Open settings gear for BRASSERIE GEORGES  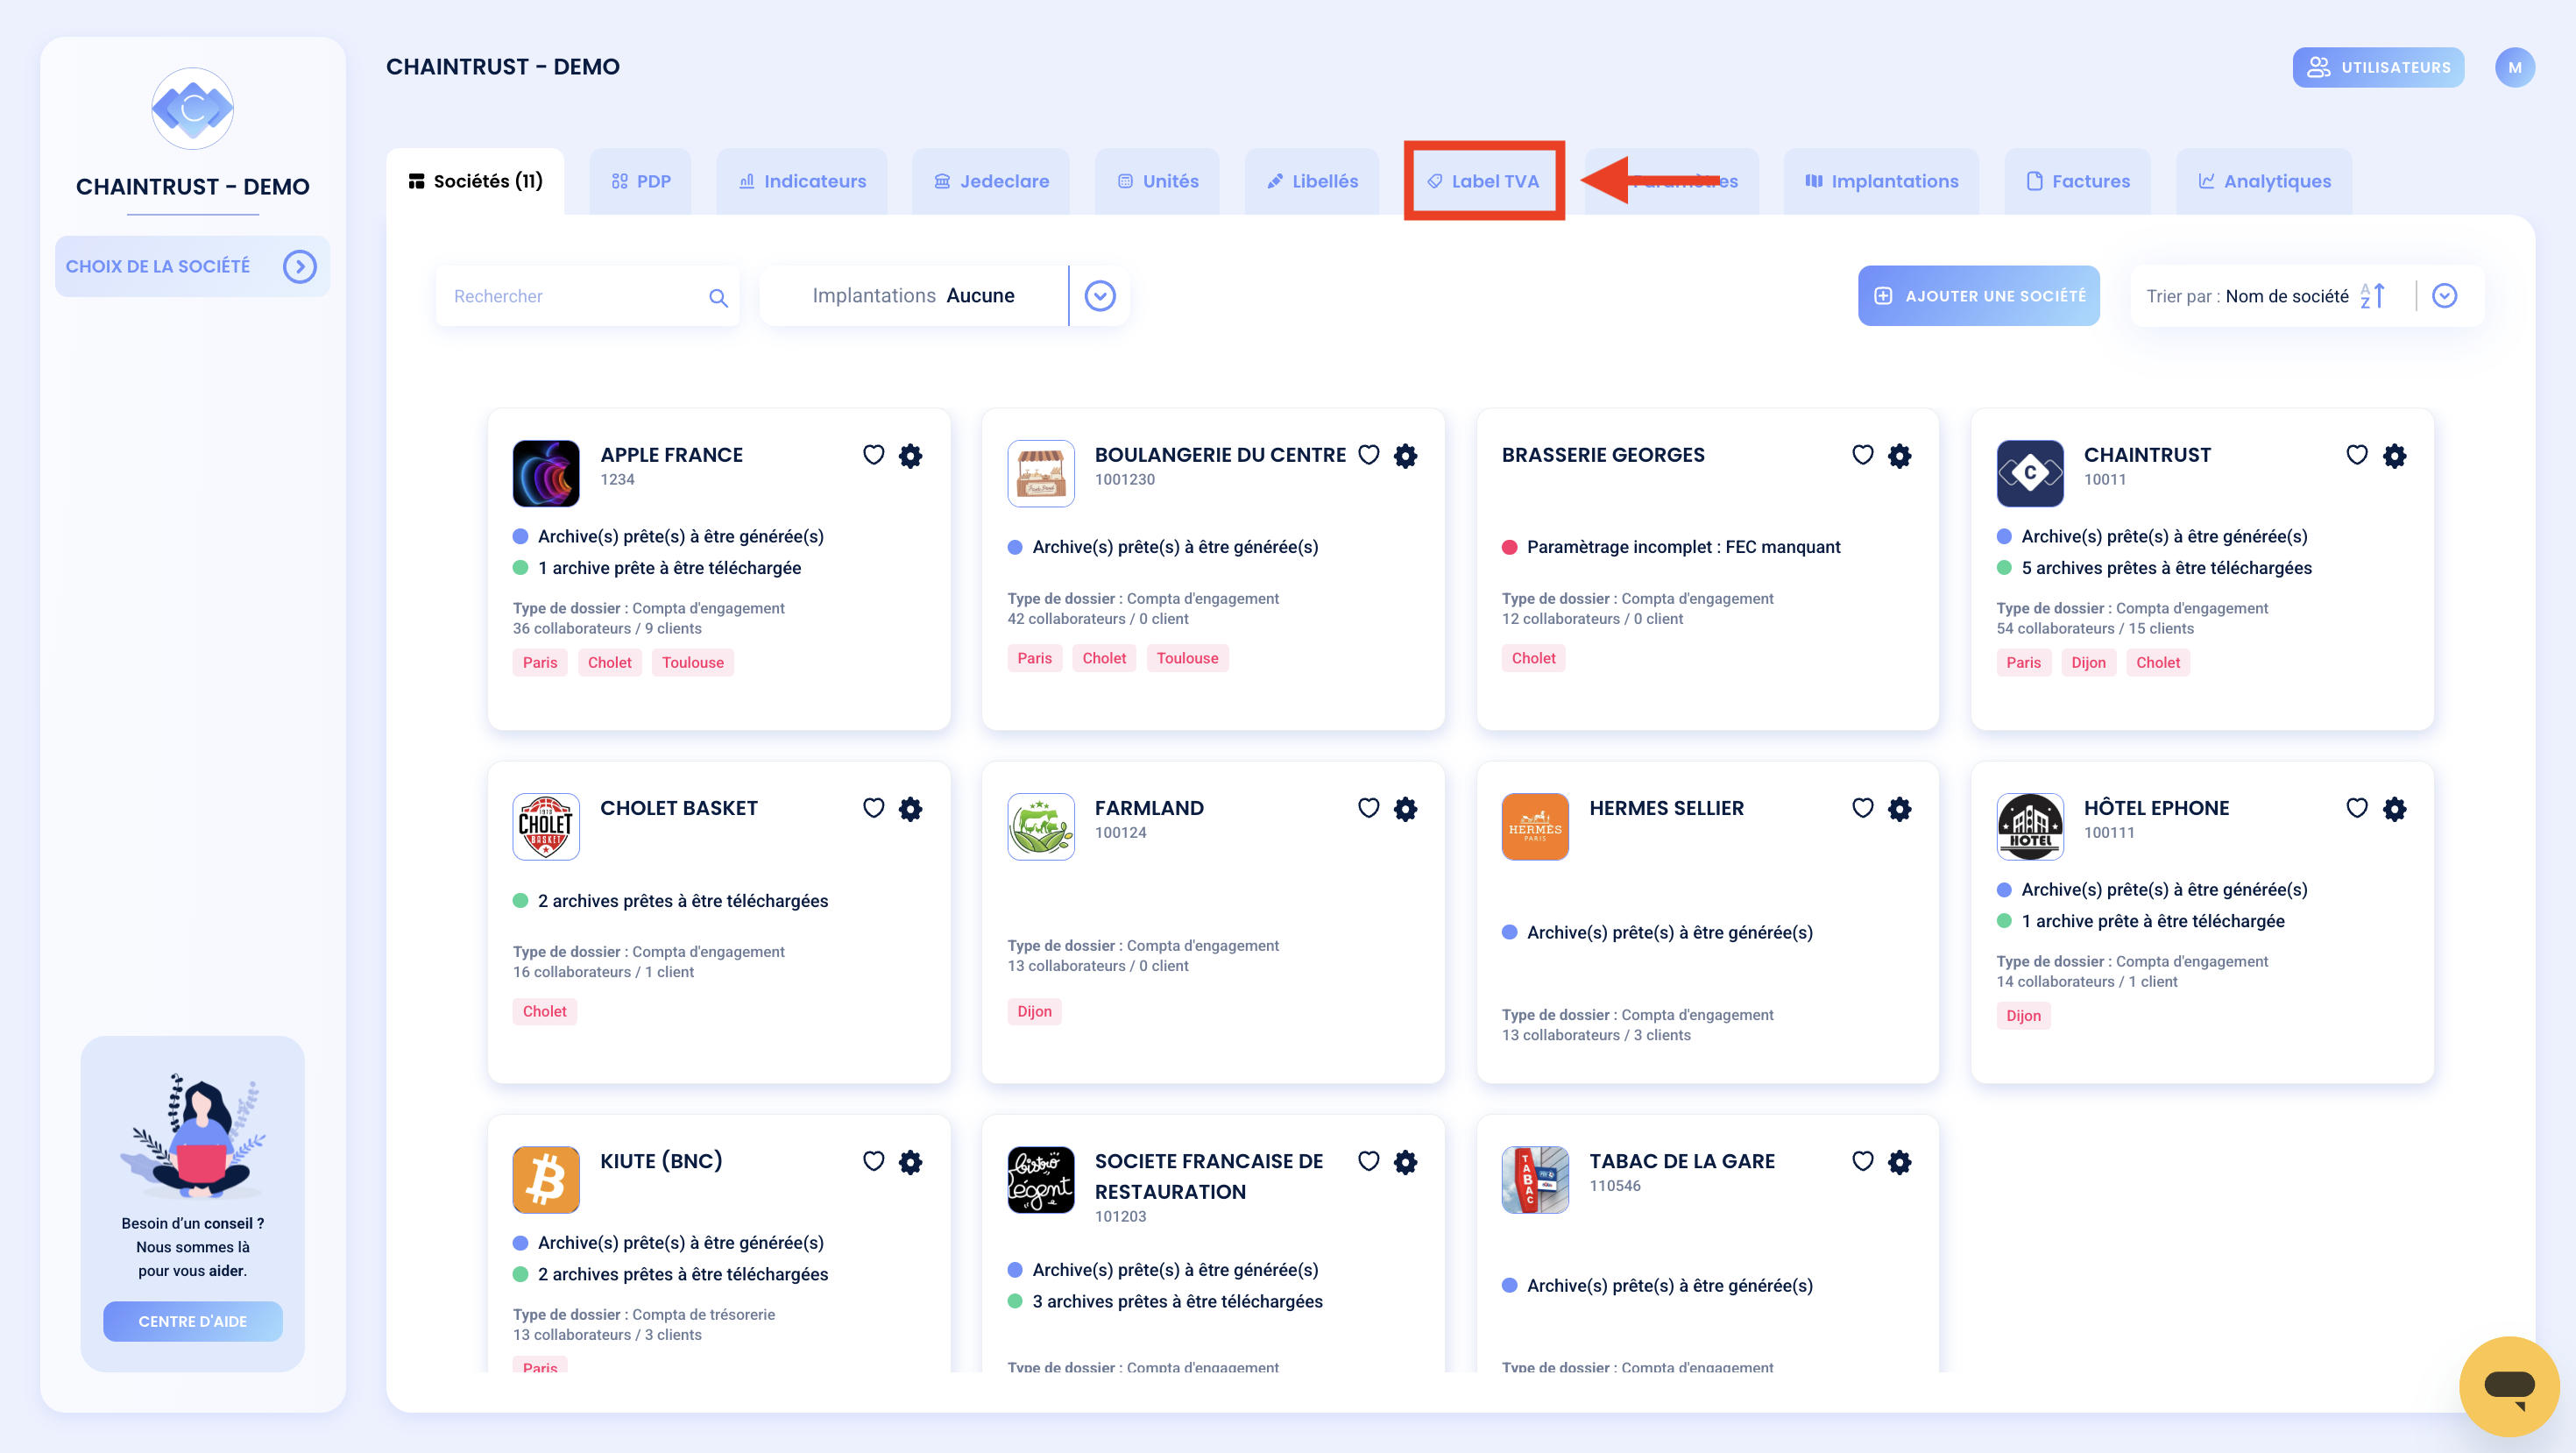click(x=1899, y=456)
